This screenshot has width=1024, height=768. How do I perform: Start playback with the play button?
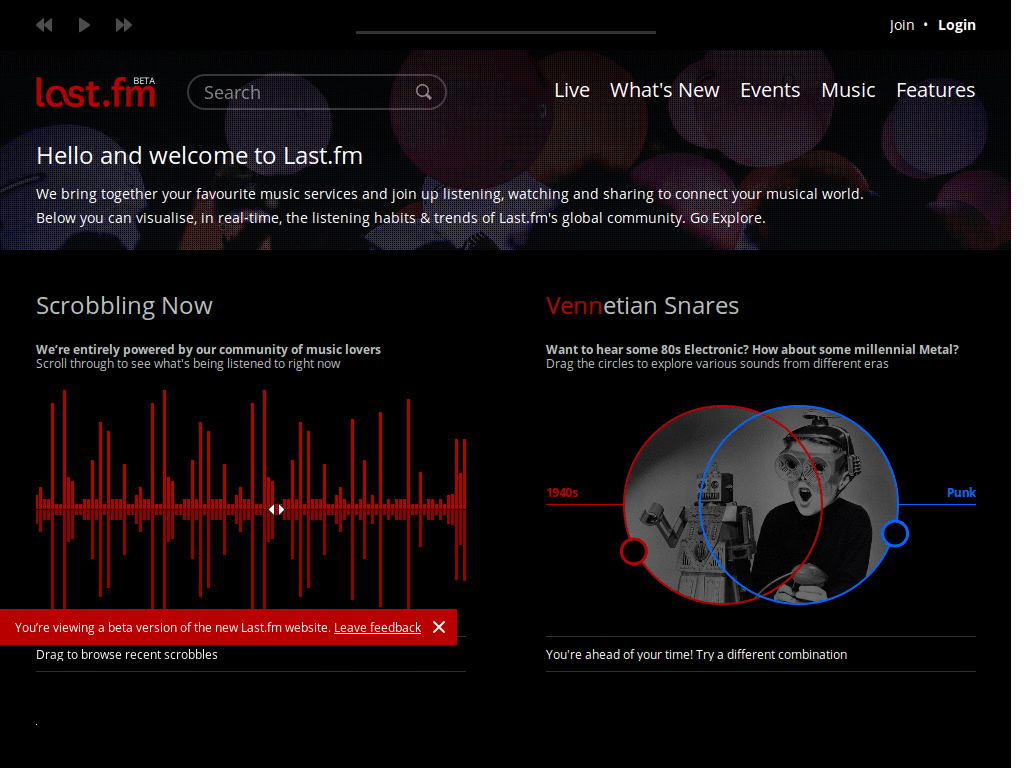(x=84, y=25)
